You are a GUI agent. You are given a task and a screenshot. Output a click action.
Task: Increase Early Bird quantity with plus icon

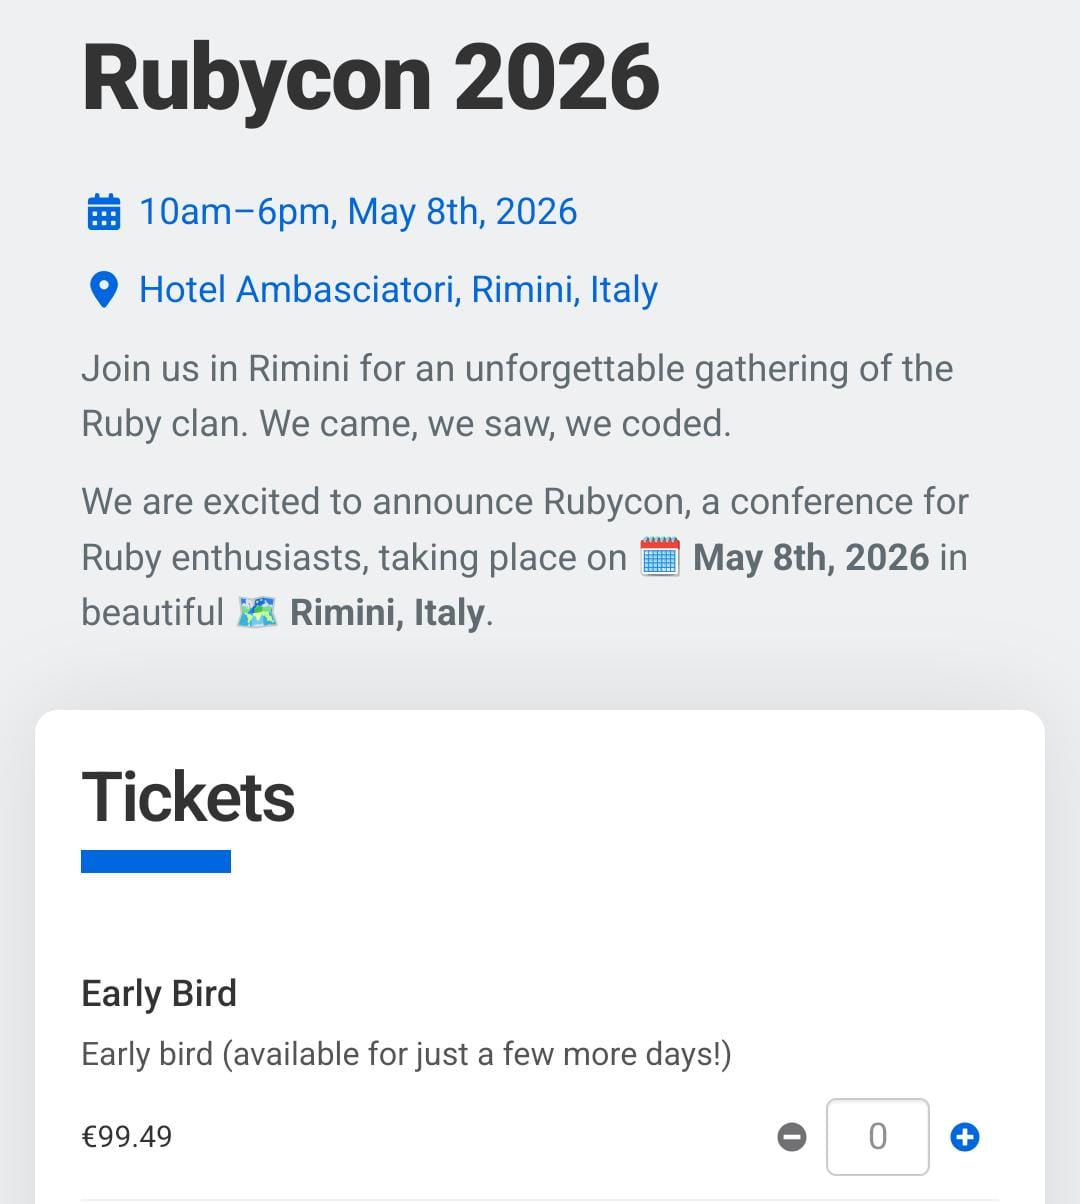click(x=965, y=1137)
